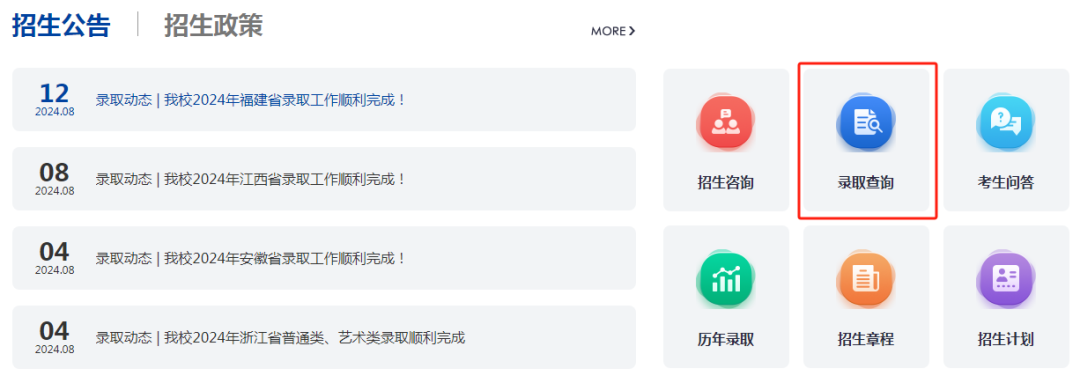1080x376 pixels.
Task: Click the date 04 on the 安徽省 row
Action: pos(54,252)
